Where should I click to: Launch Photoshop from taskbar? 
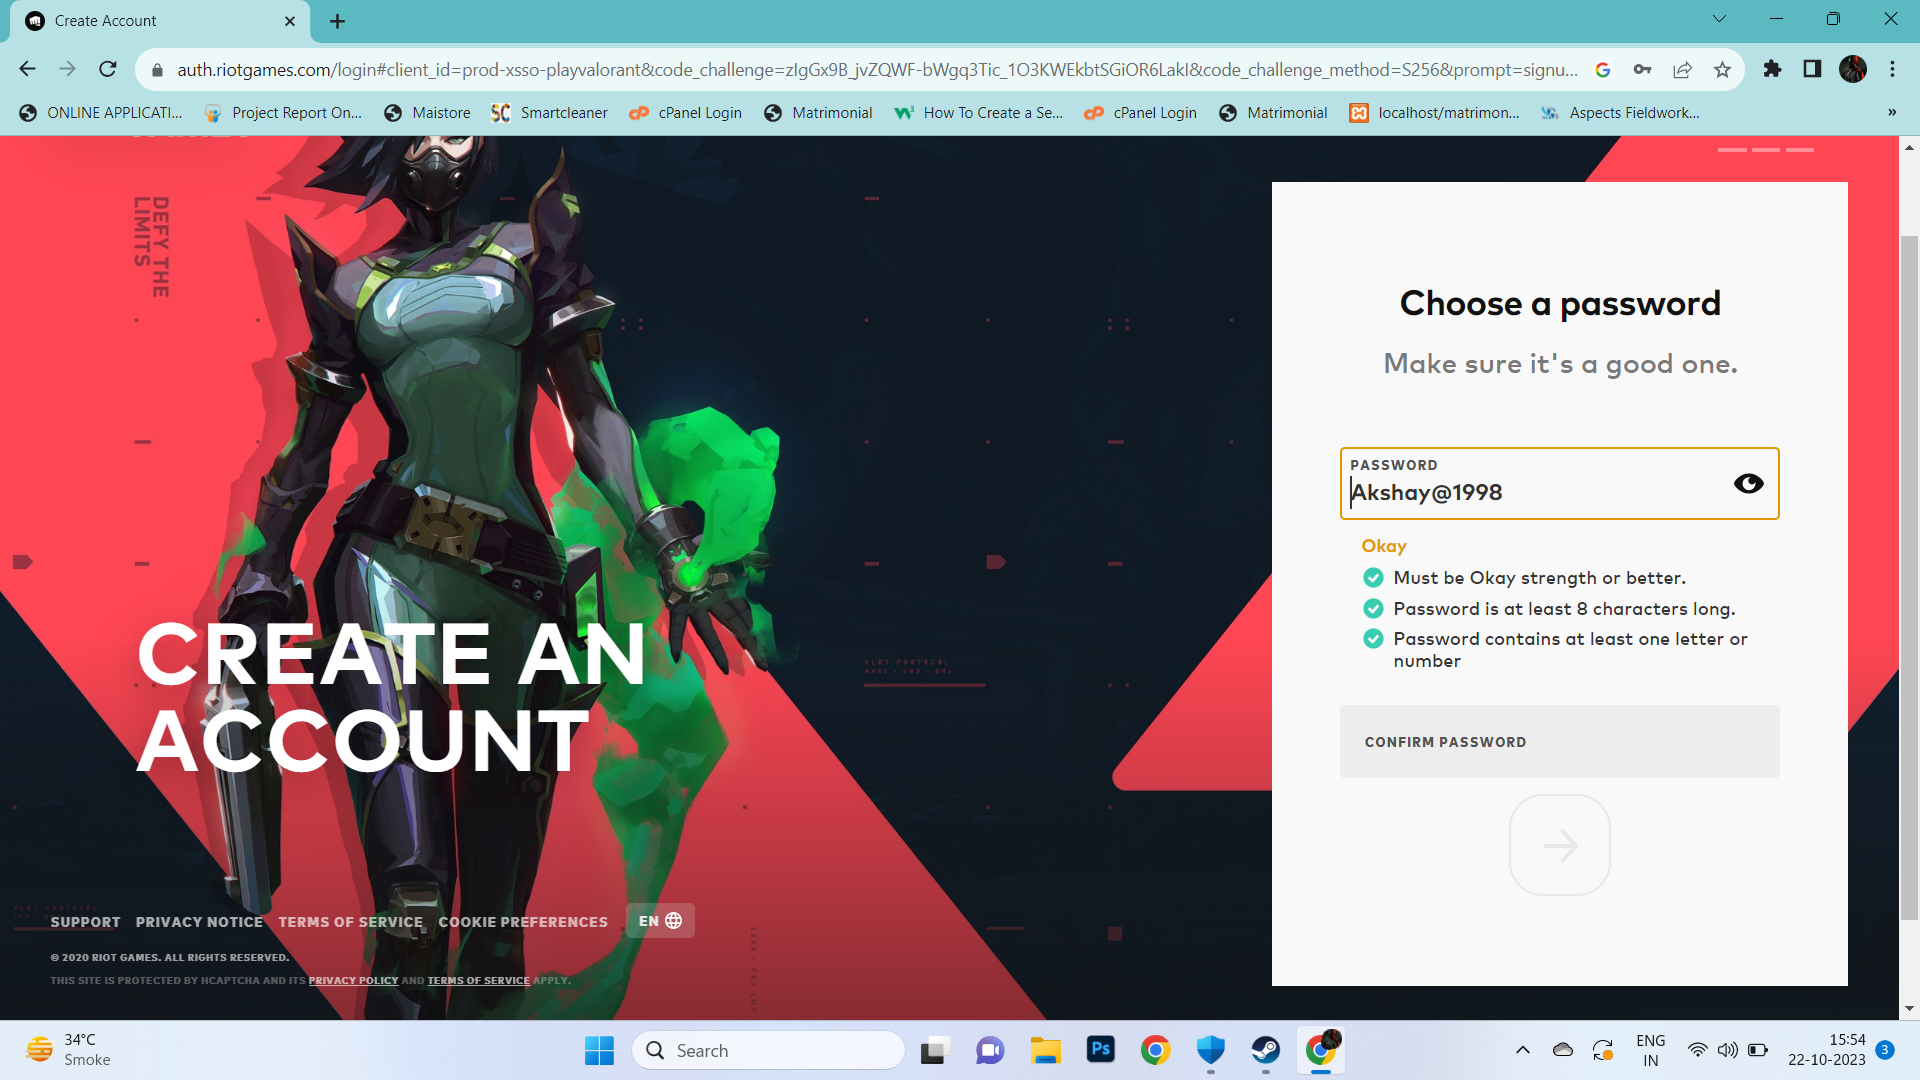tap(1100, 1051)
